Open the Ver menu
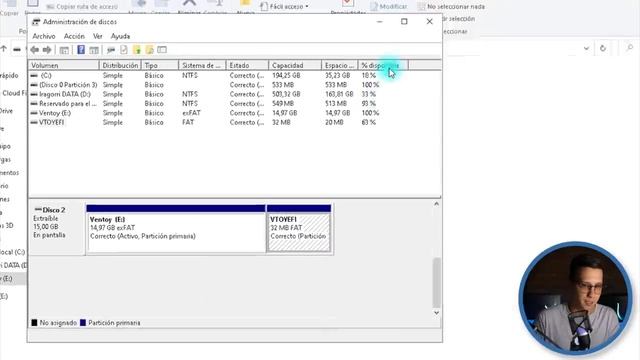 (98, 36)
